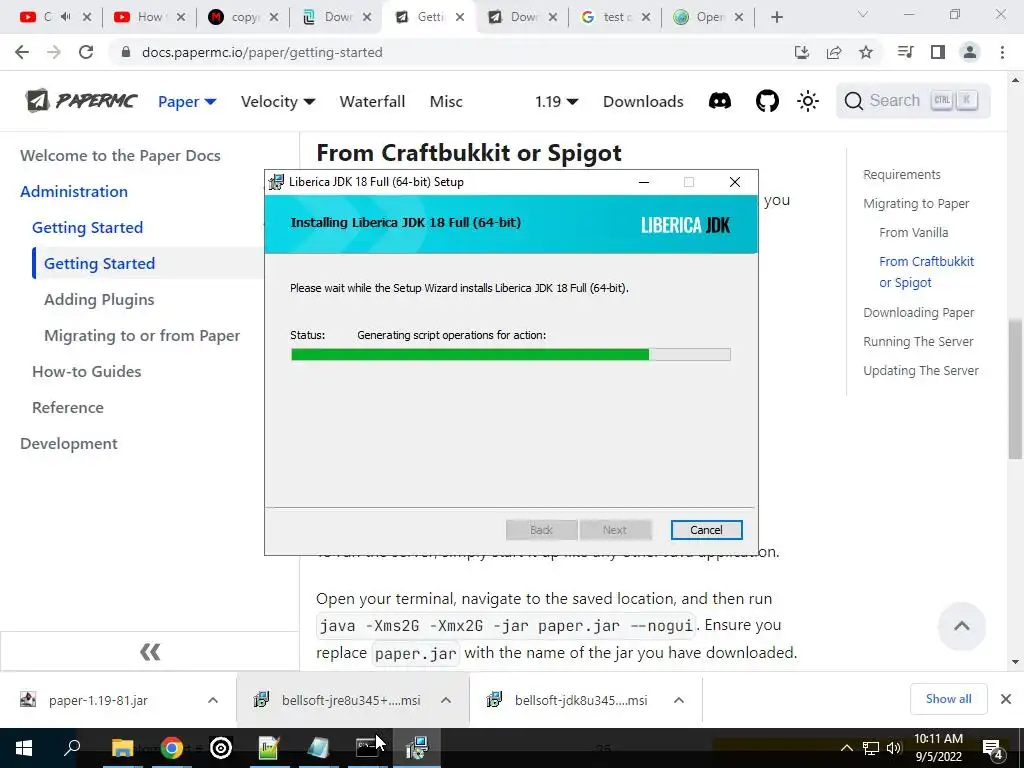Open the GitHub icon link
1024x768 pixels.
(x=767, y=101)
